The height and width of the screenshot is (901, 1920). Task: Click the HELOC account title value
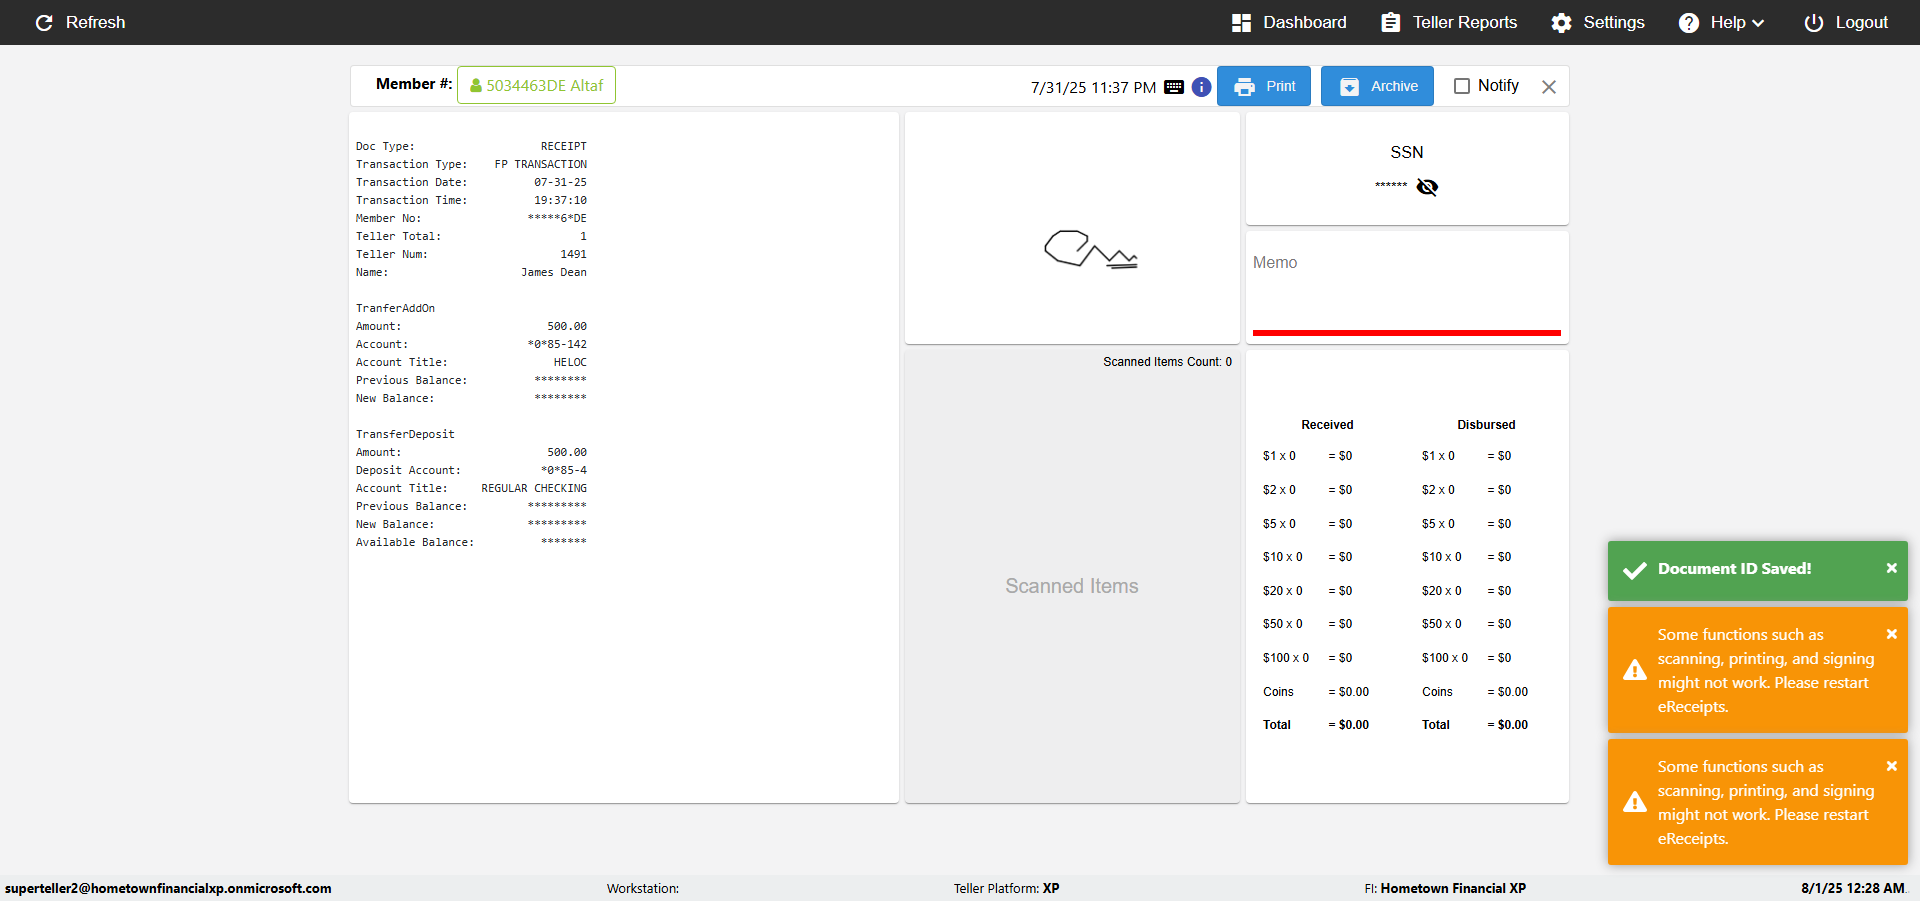[570, 362]
